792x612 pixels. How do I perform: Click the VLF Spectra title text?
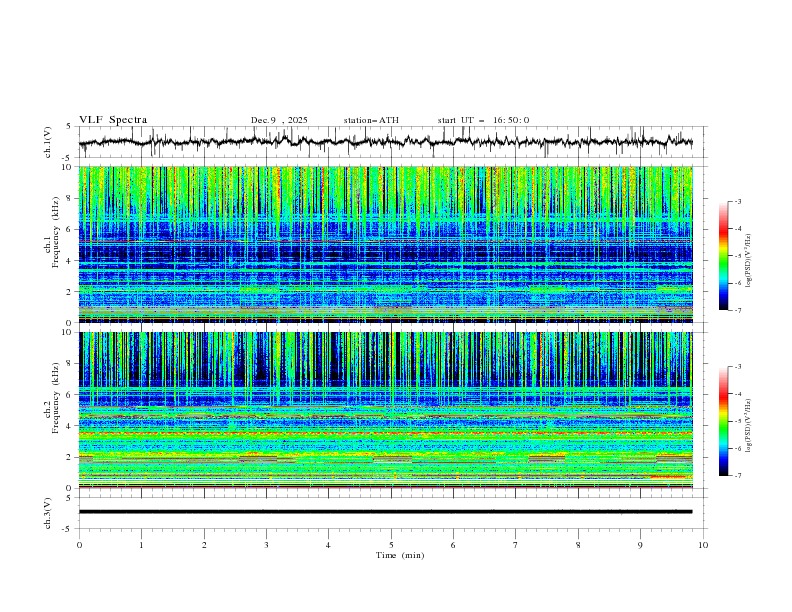(113, 120)
